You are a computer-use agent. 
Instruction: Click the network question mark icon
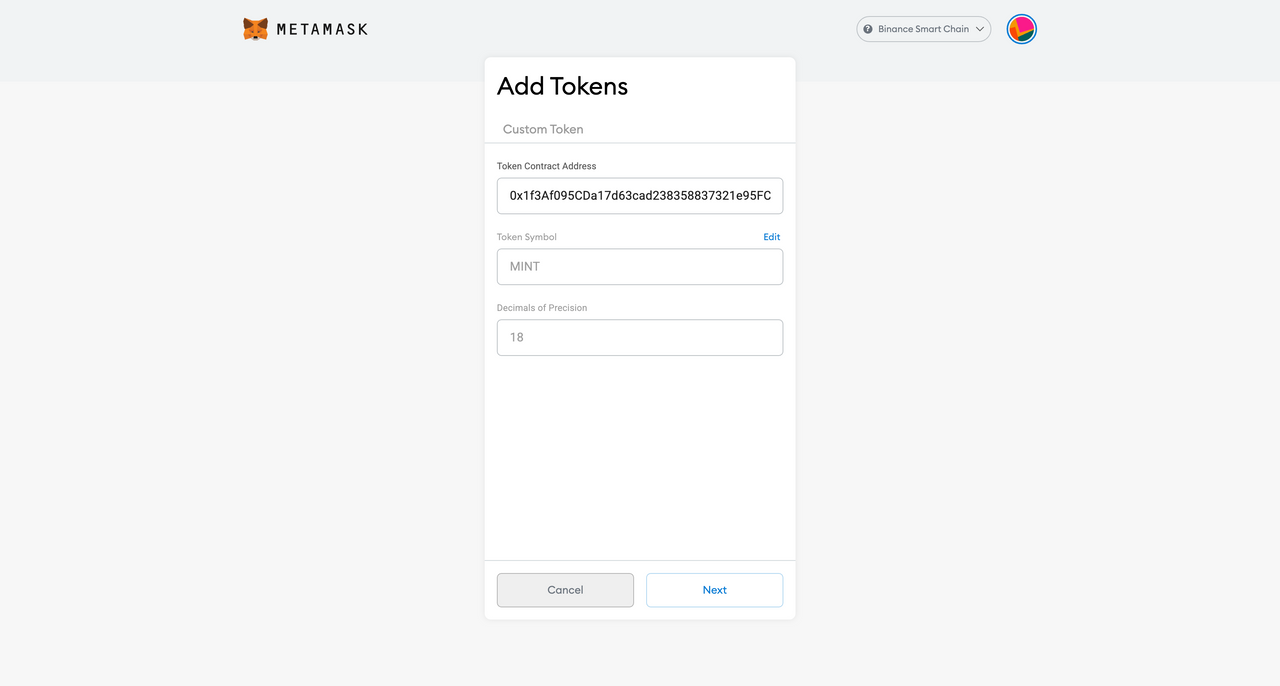coord(868,29)
